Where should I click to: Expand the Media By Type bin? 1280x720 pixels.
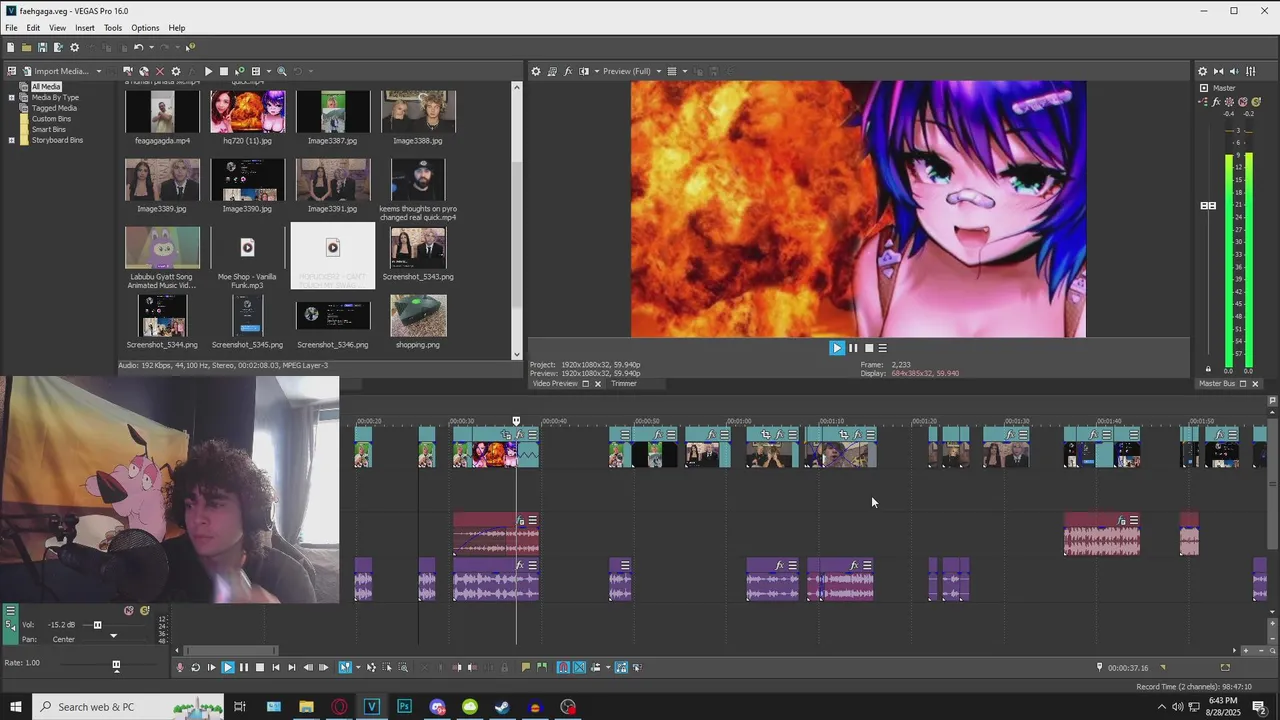12,98
